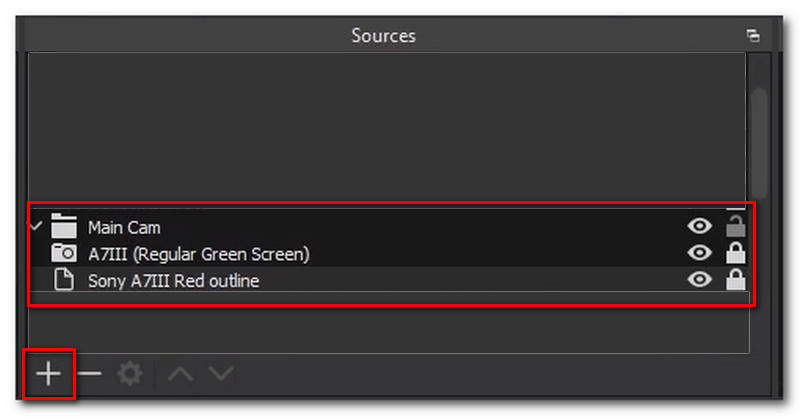Select the Sony A7III Red outline source
The height and width of the screenshot is (417, 800).
(x=173, y=282)
